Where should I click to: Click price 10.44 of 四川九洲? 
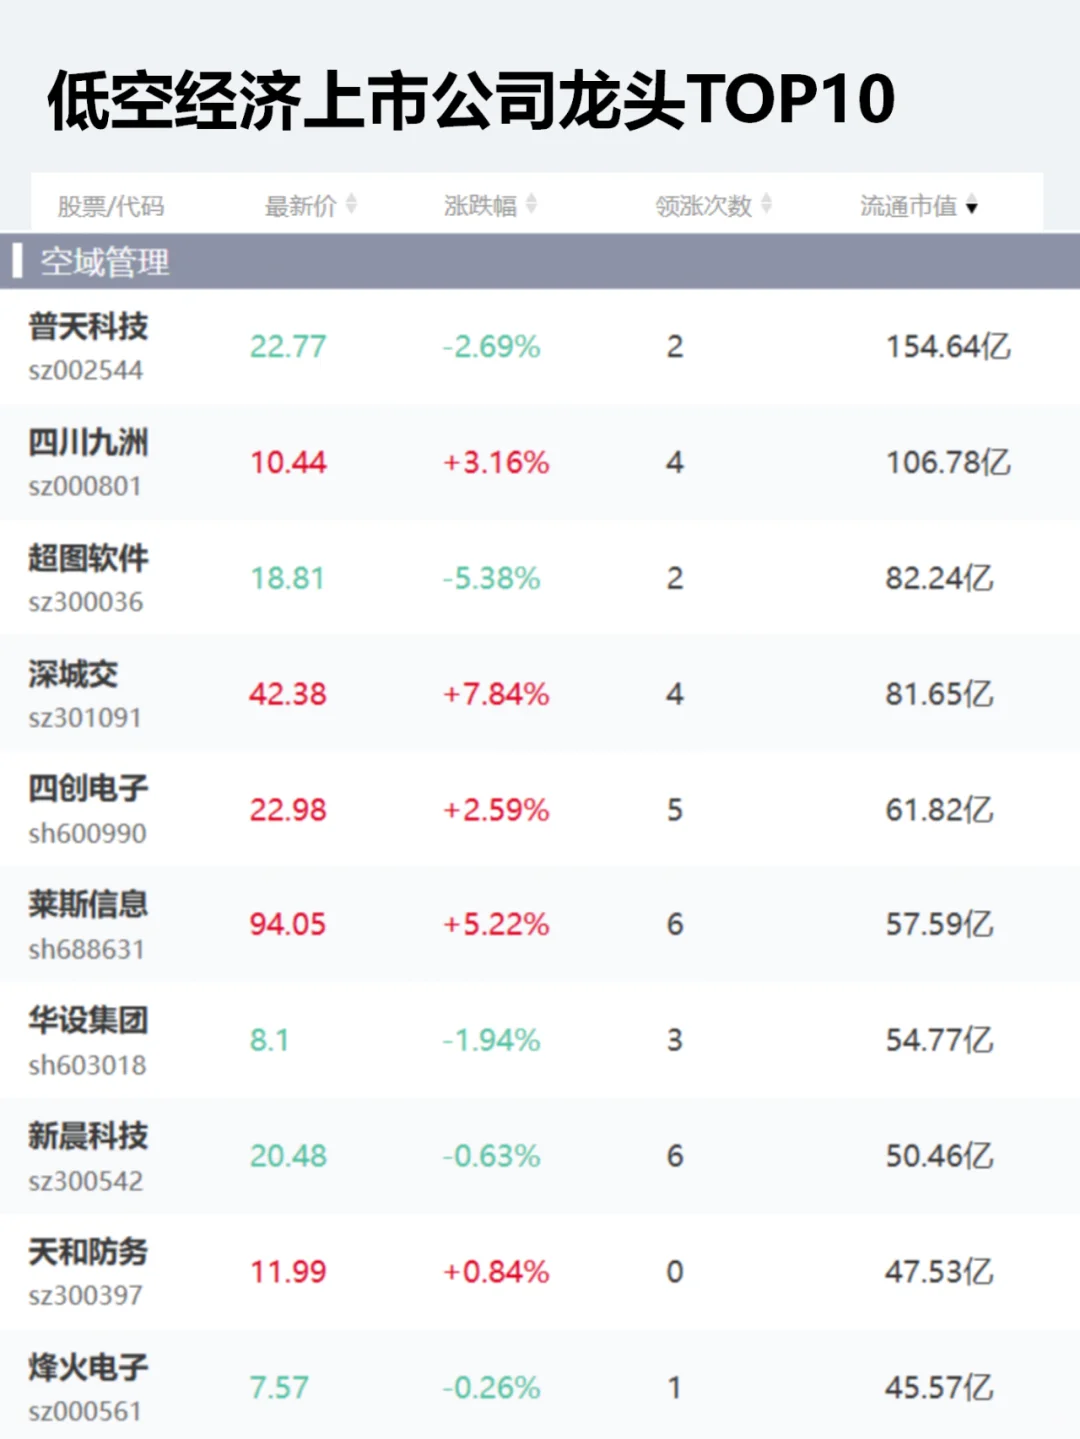pyautogui.click(x=288, y=463)
